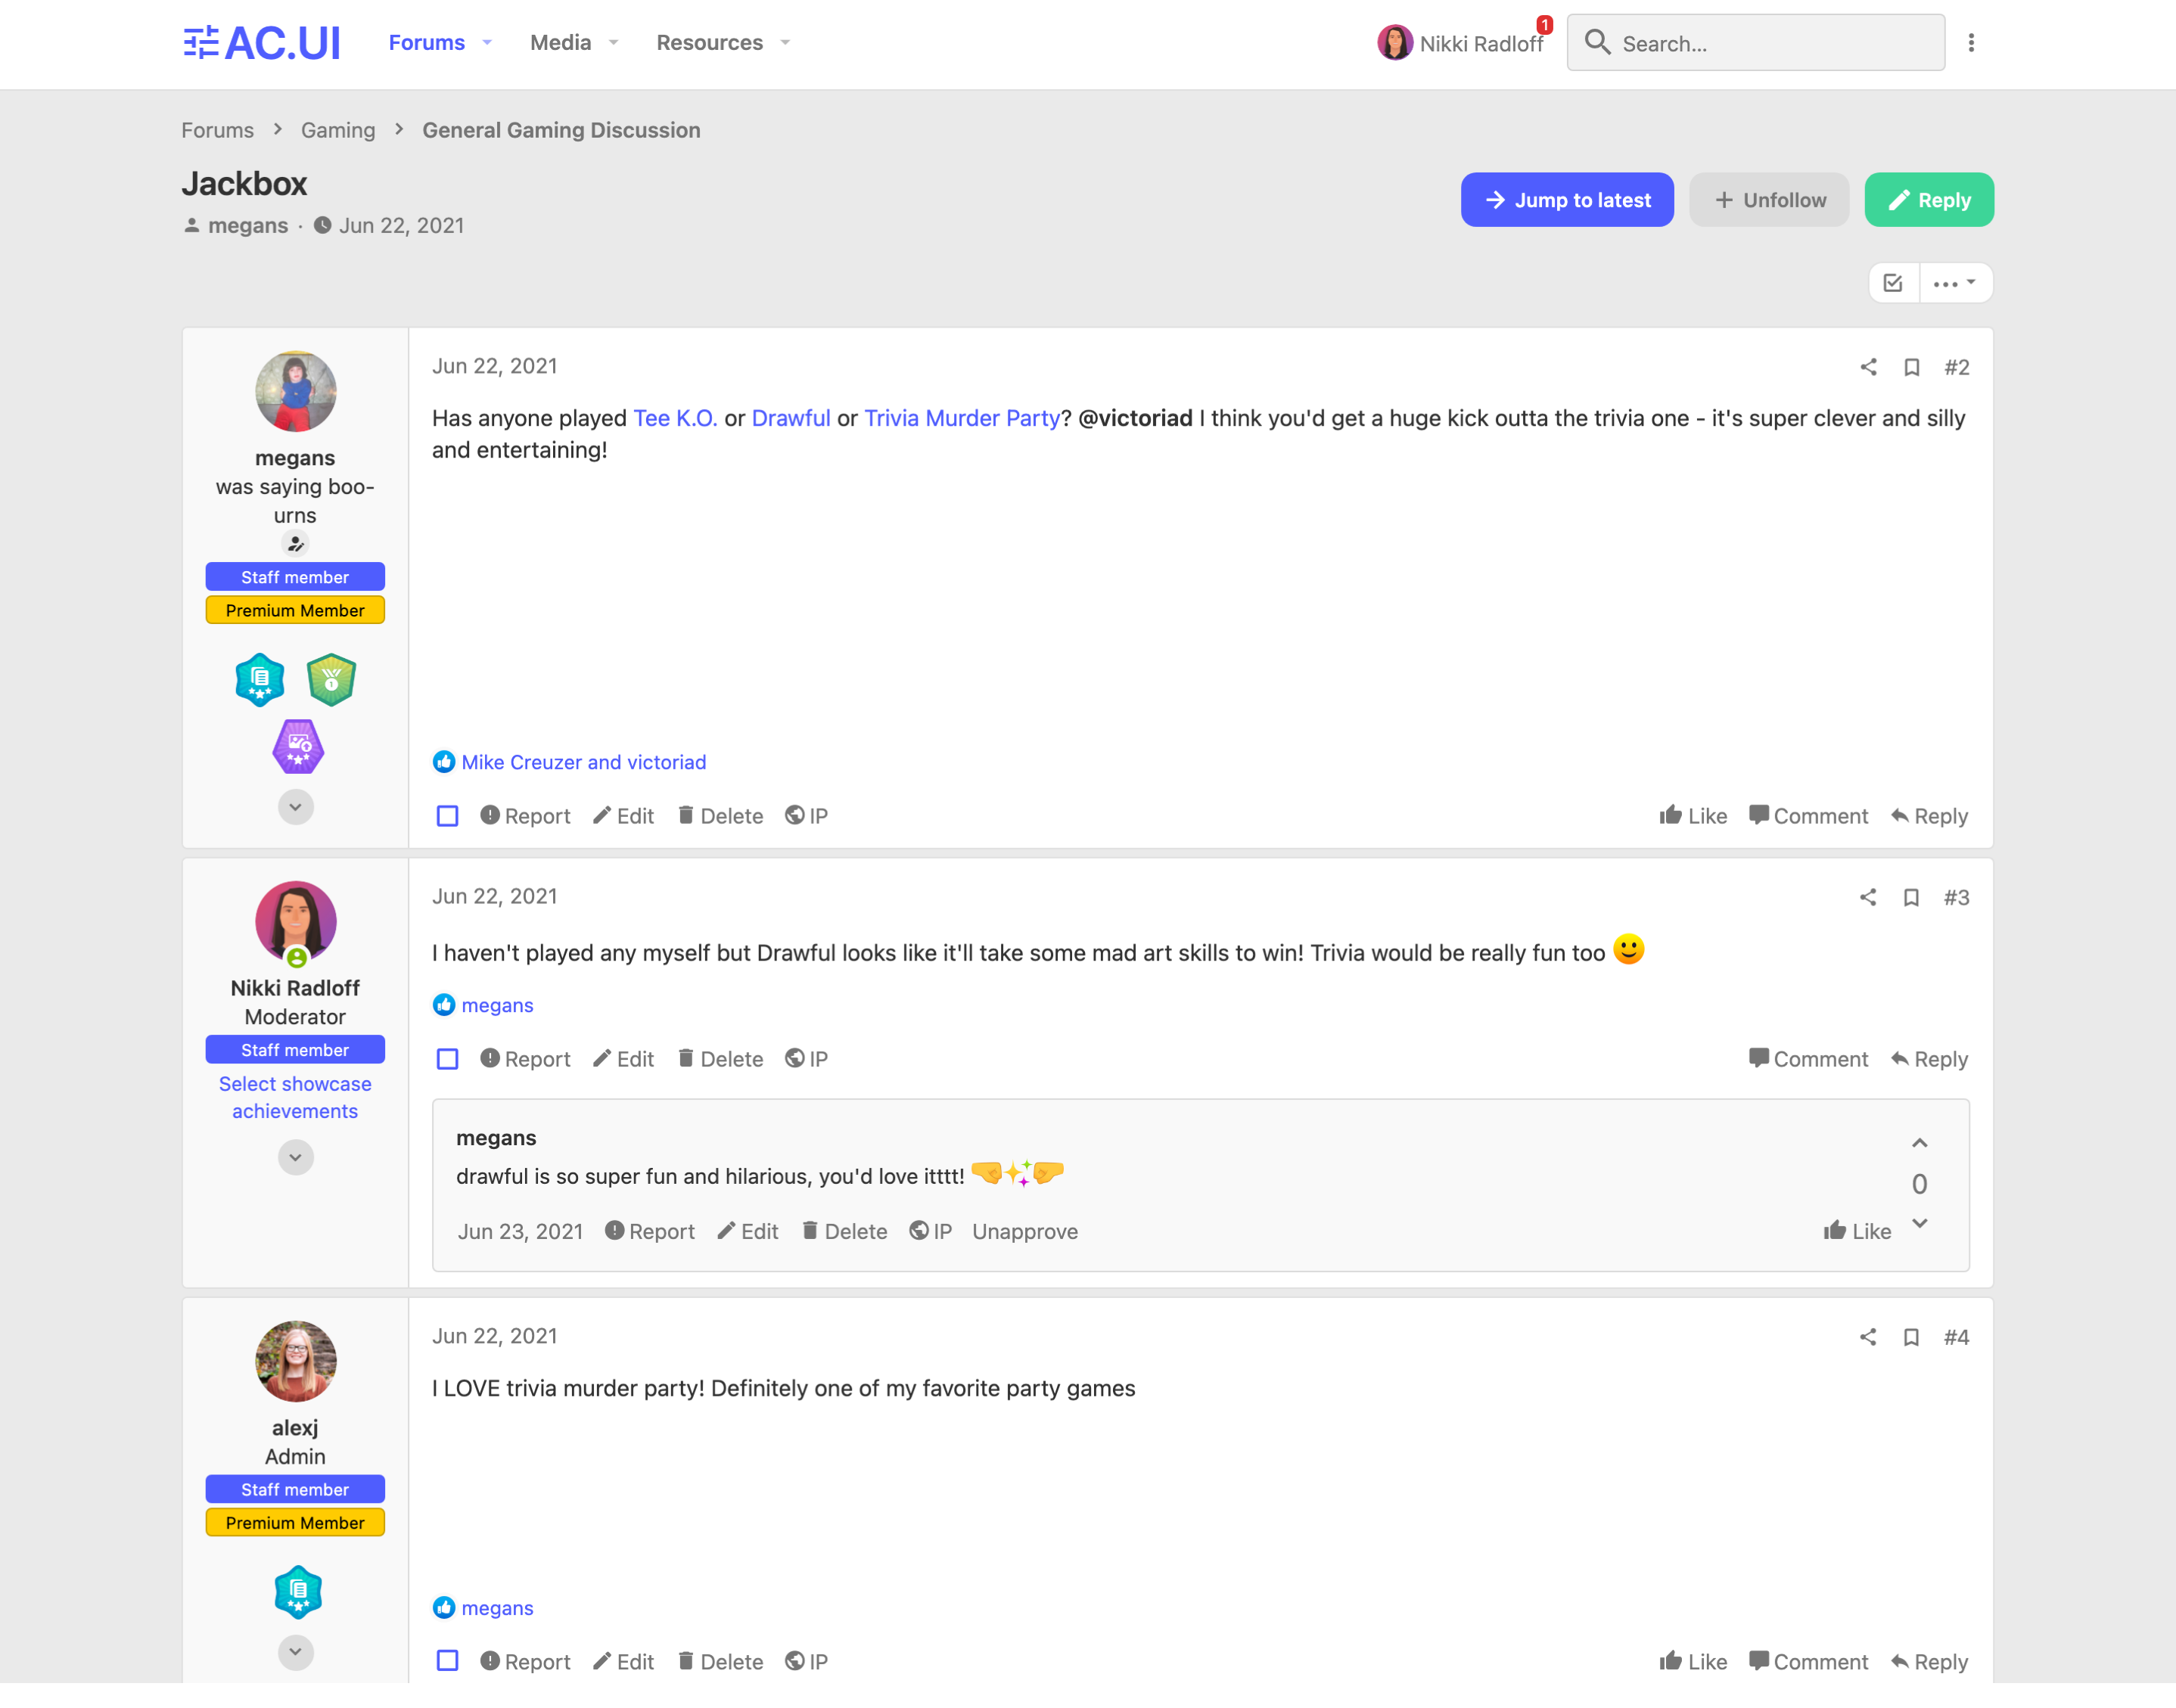This screenshot has height=1708, width=2176.
Task: Click the select-for-moderation checkmark icon
Action: click(x=1893, y=283)
